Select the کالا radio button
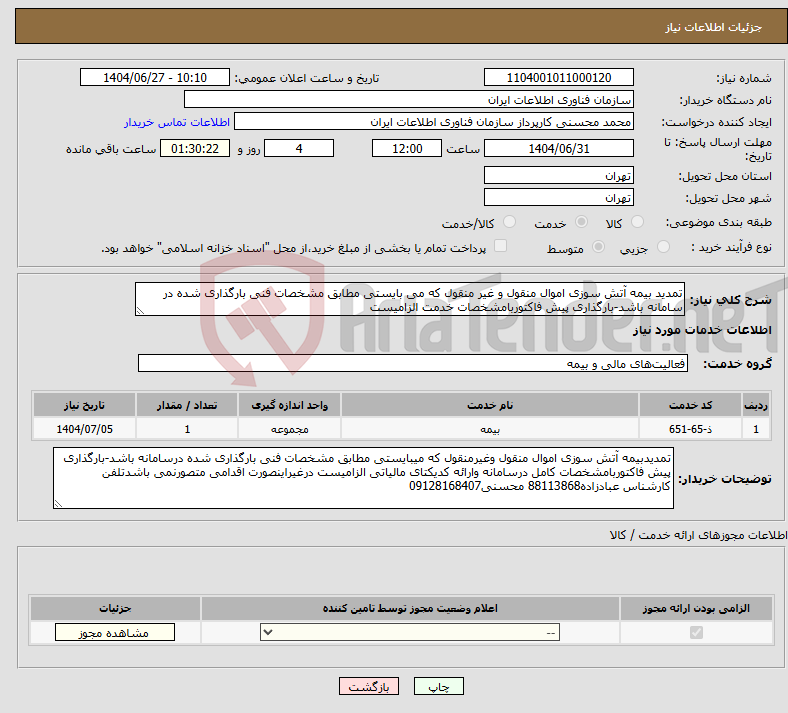The height and width of the screenshot is (713, 788). tap(637, 222)
